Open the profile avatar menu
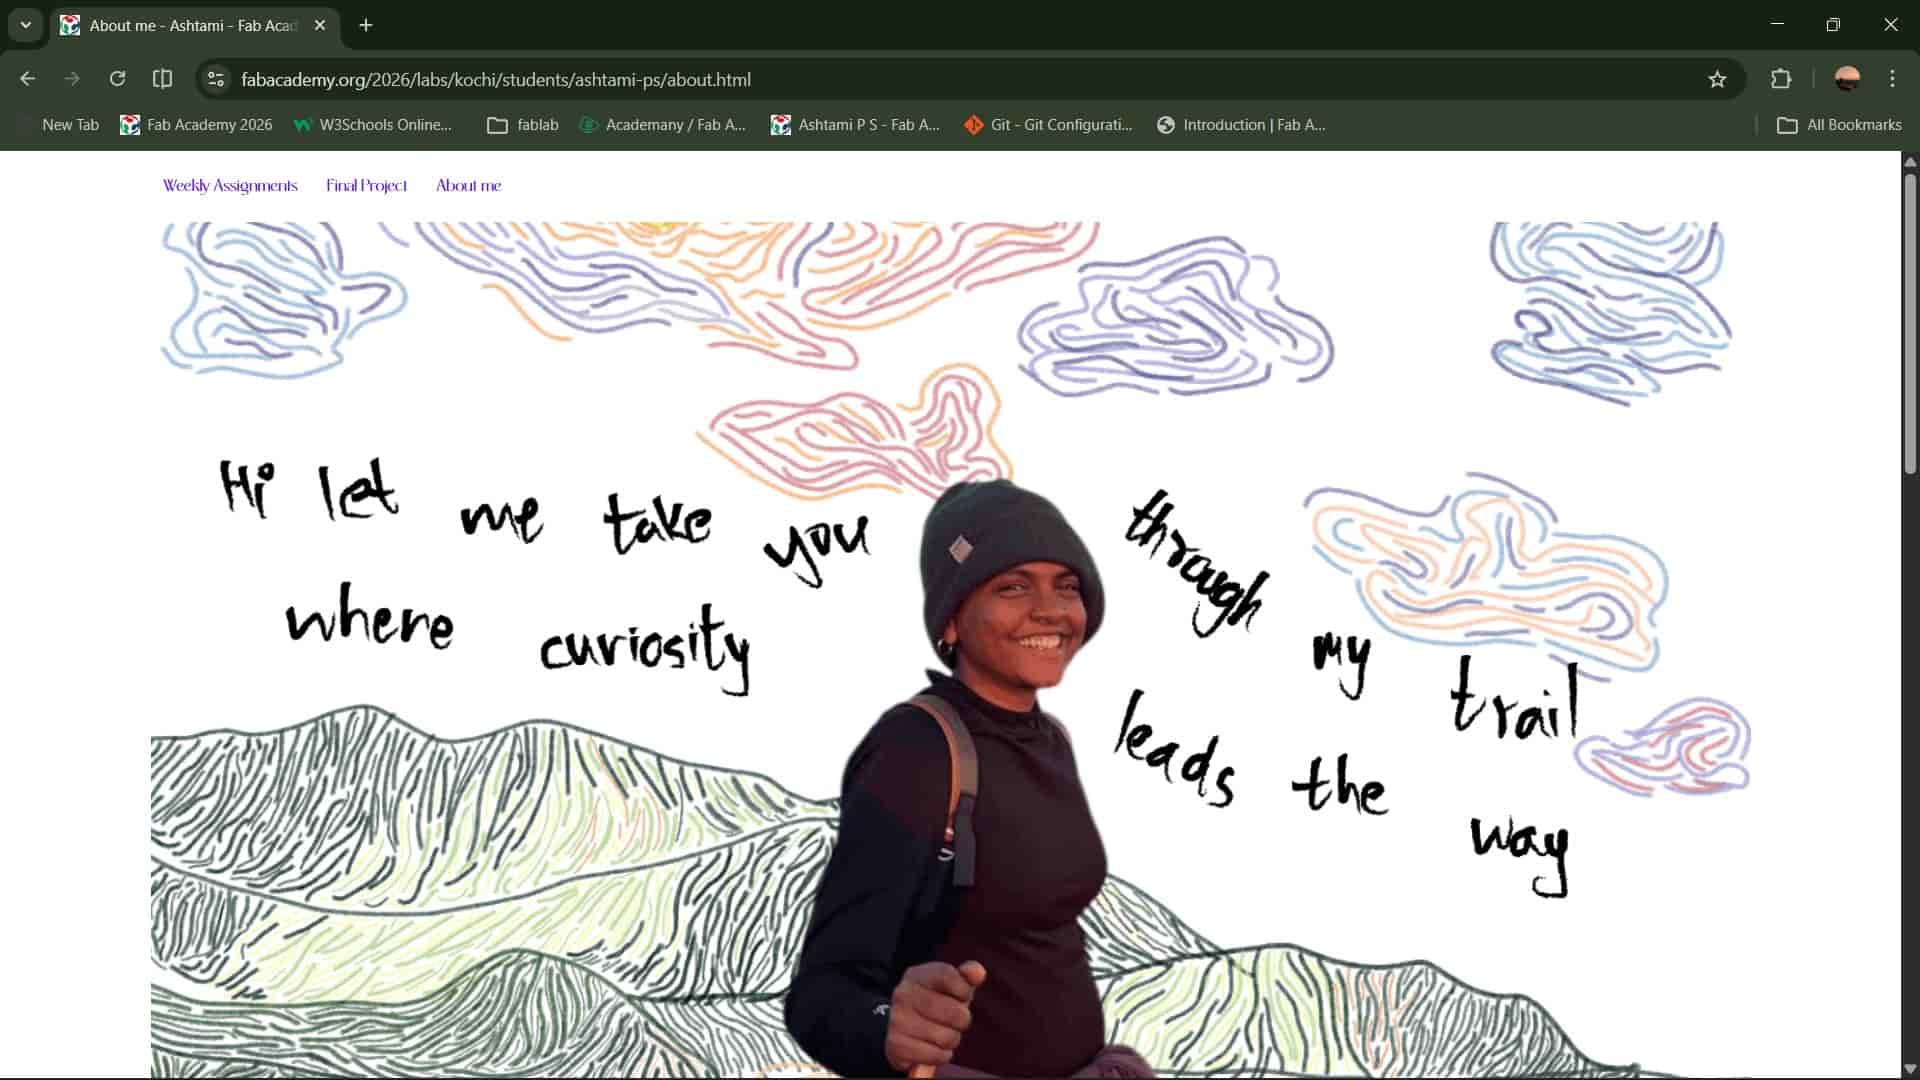 pos(1847,79)
